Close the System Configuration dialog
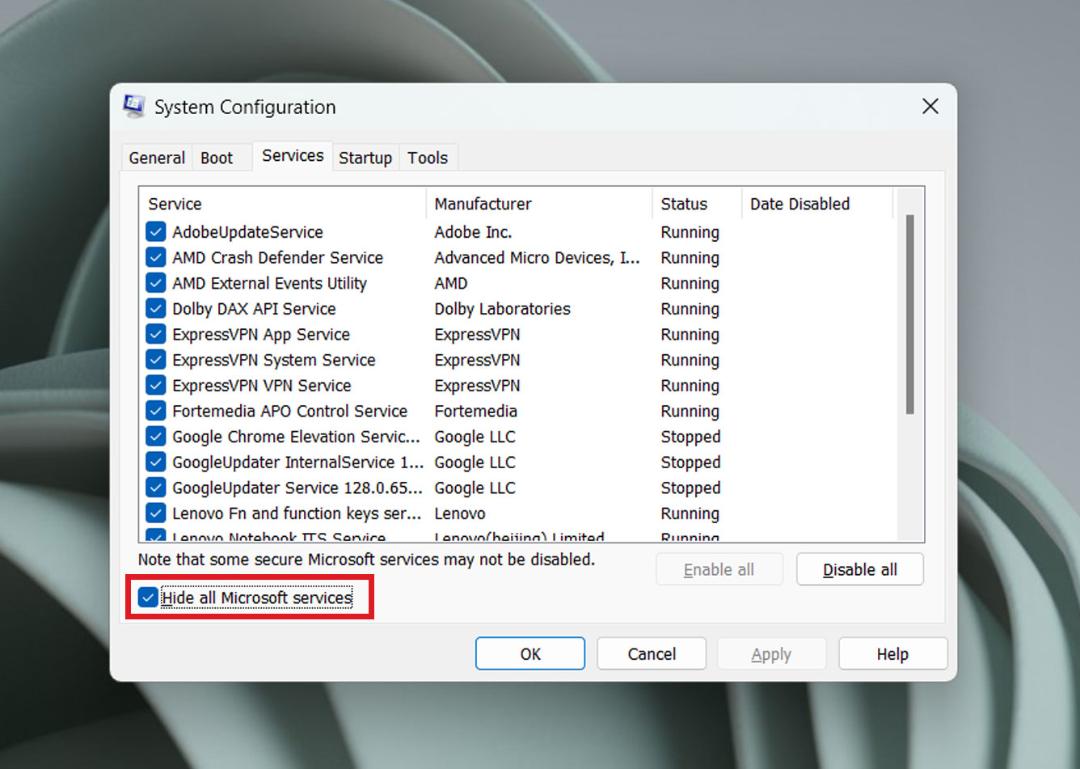Screen dimensions: 1080x769 coord(931,106)
